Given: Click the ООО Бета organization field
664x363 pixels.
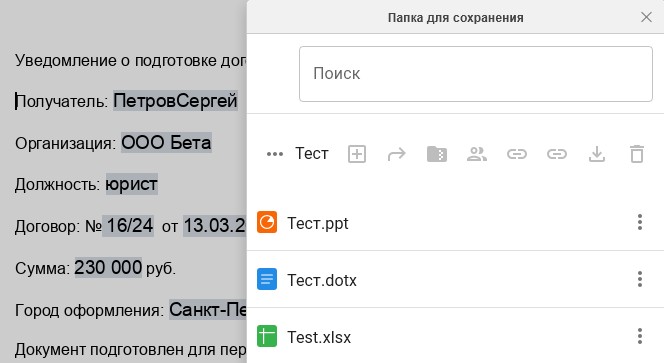Looking at the screenshot, I should point(166,143).
